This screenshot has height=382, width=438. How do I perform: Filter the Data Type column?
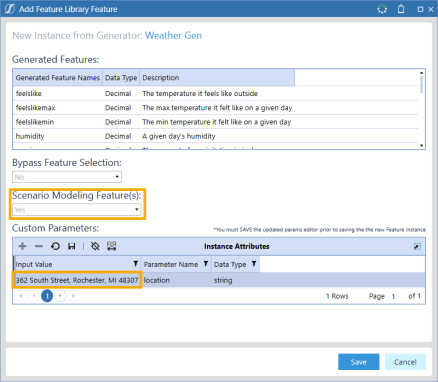(254, 264)
